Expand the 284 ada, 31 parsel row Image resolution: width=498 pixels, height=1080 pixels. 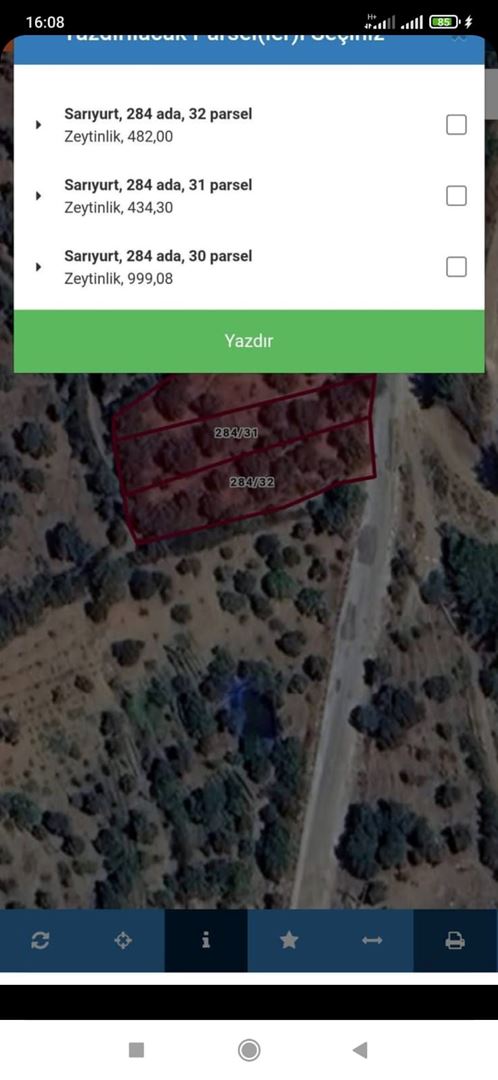pyautogui.click(x=39, y=196)
